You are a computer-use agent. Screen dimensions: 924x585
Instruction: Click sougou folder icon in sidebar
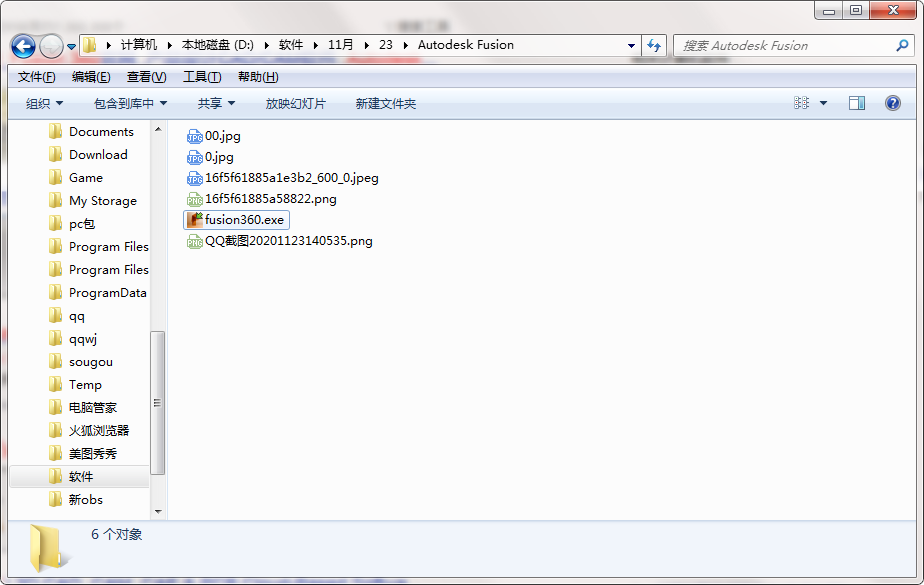55,362
